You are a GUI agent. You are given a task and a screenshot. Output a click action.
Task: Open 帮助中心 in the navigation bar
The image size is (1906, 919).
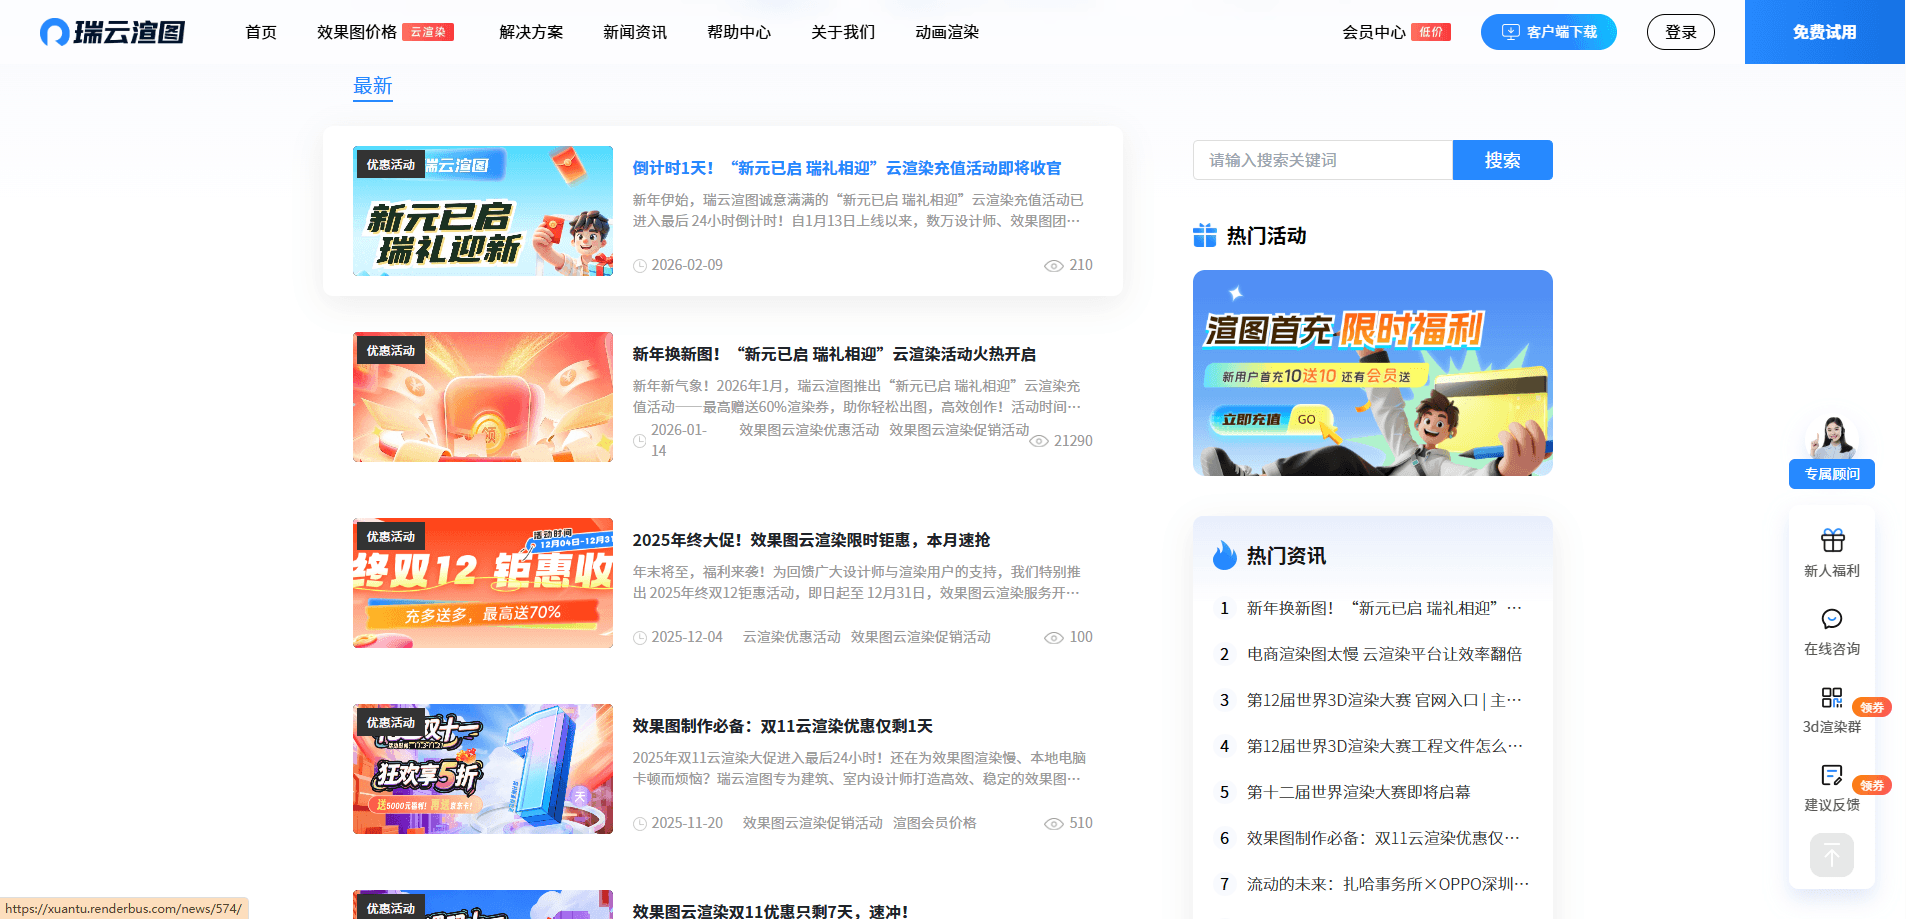738,31
